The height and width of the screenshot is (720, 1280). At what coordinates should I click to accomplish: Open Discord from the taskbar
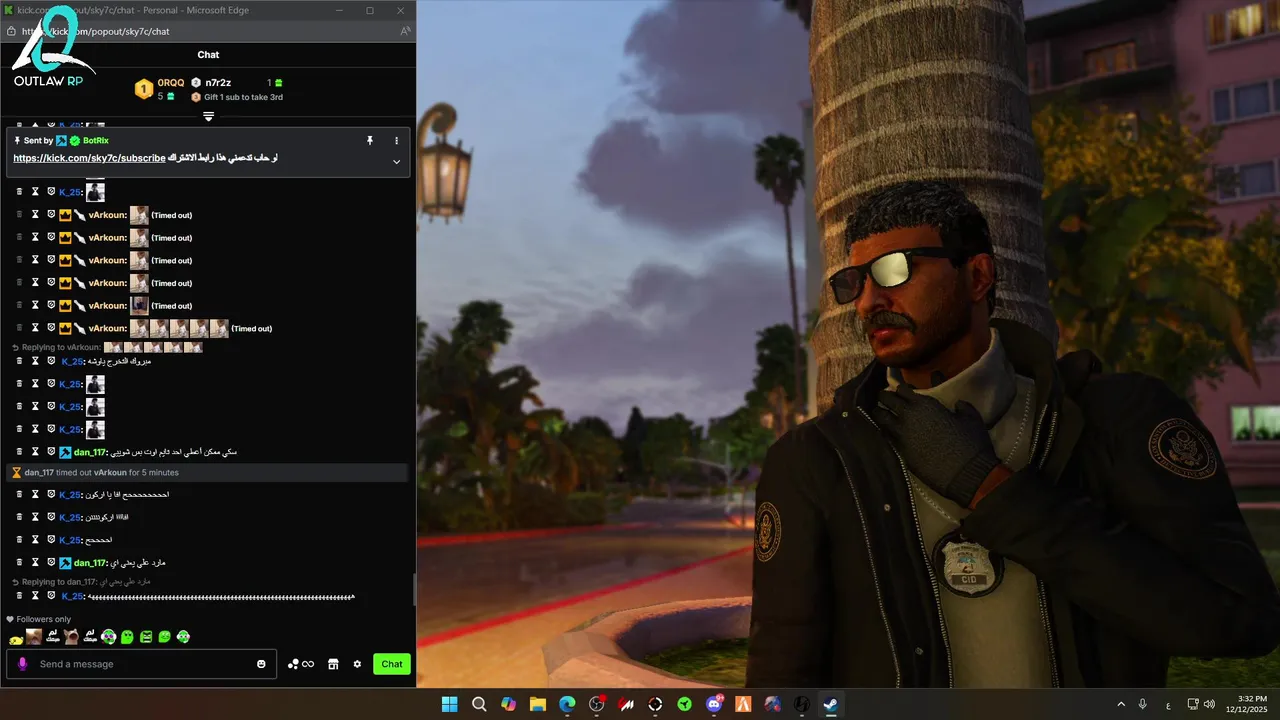[x=714, y=704]
